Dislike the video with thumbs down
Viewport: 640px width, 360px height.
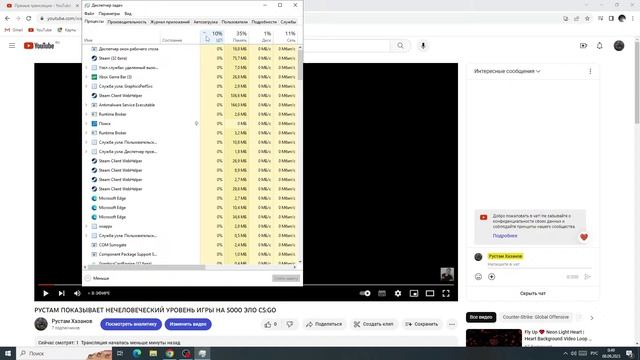[290, 324]
